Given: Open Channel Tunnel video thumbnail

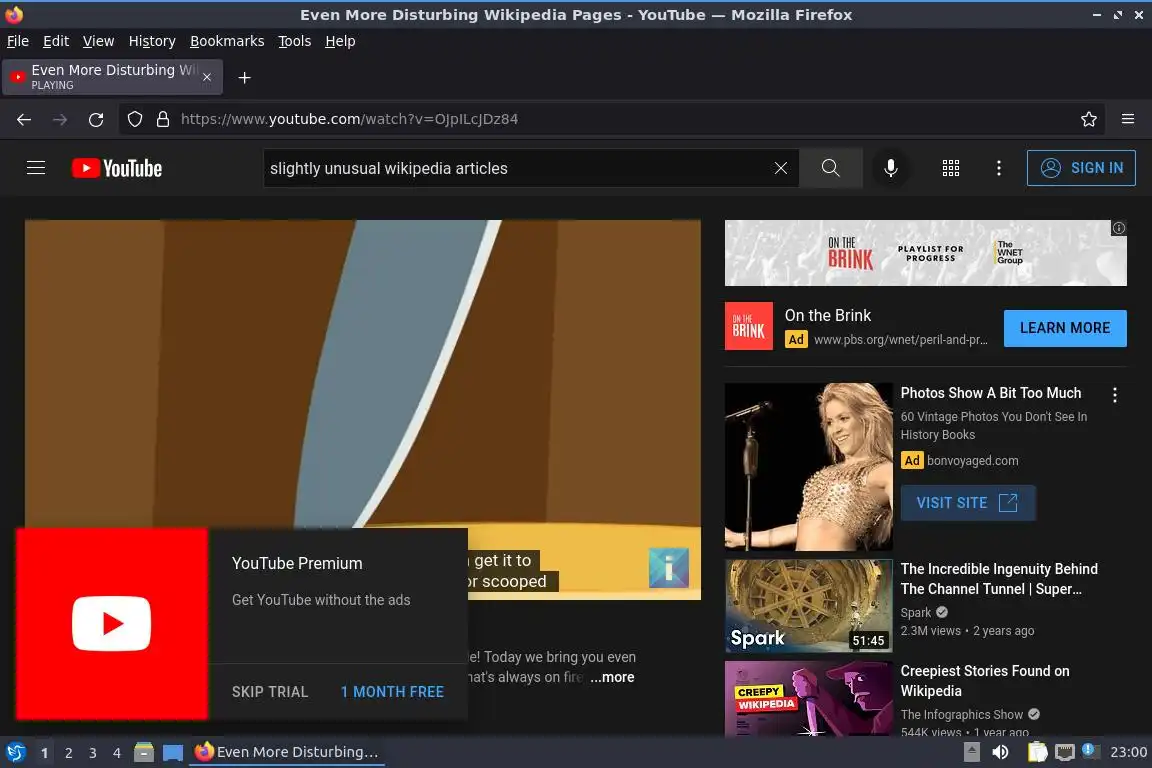Looking at the screenshot, I should click(808, 606).
